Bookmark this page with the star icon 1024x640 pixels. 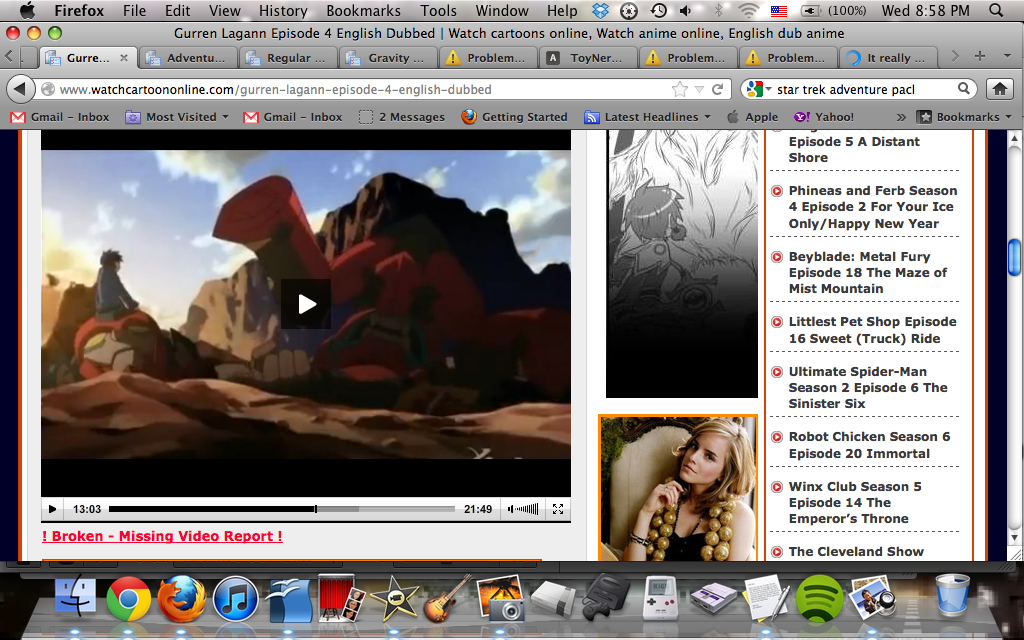click(x=680, y=89)
